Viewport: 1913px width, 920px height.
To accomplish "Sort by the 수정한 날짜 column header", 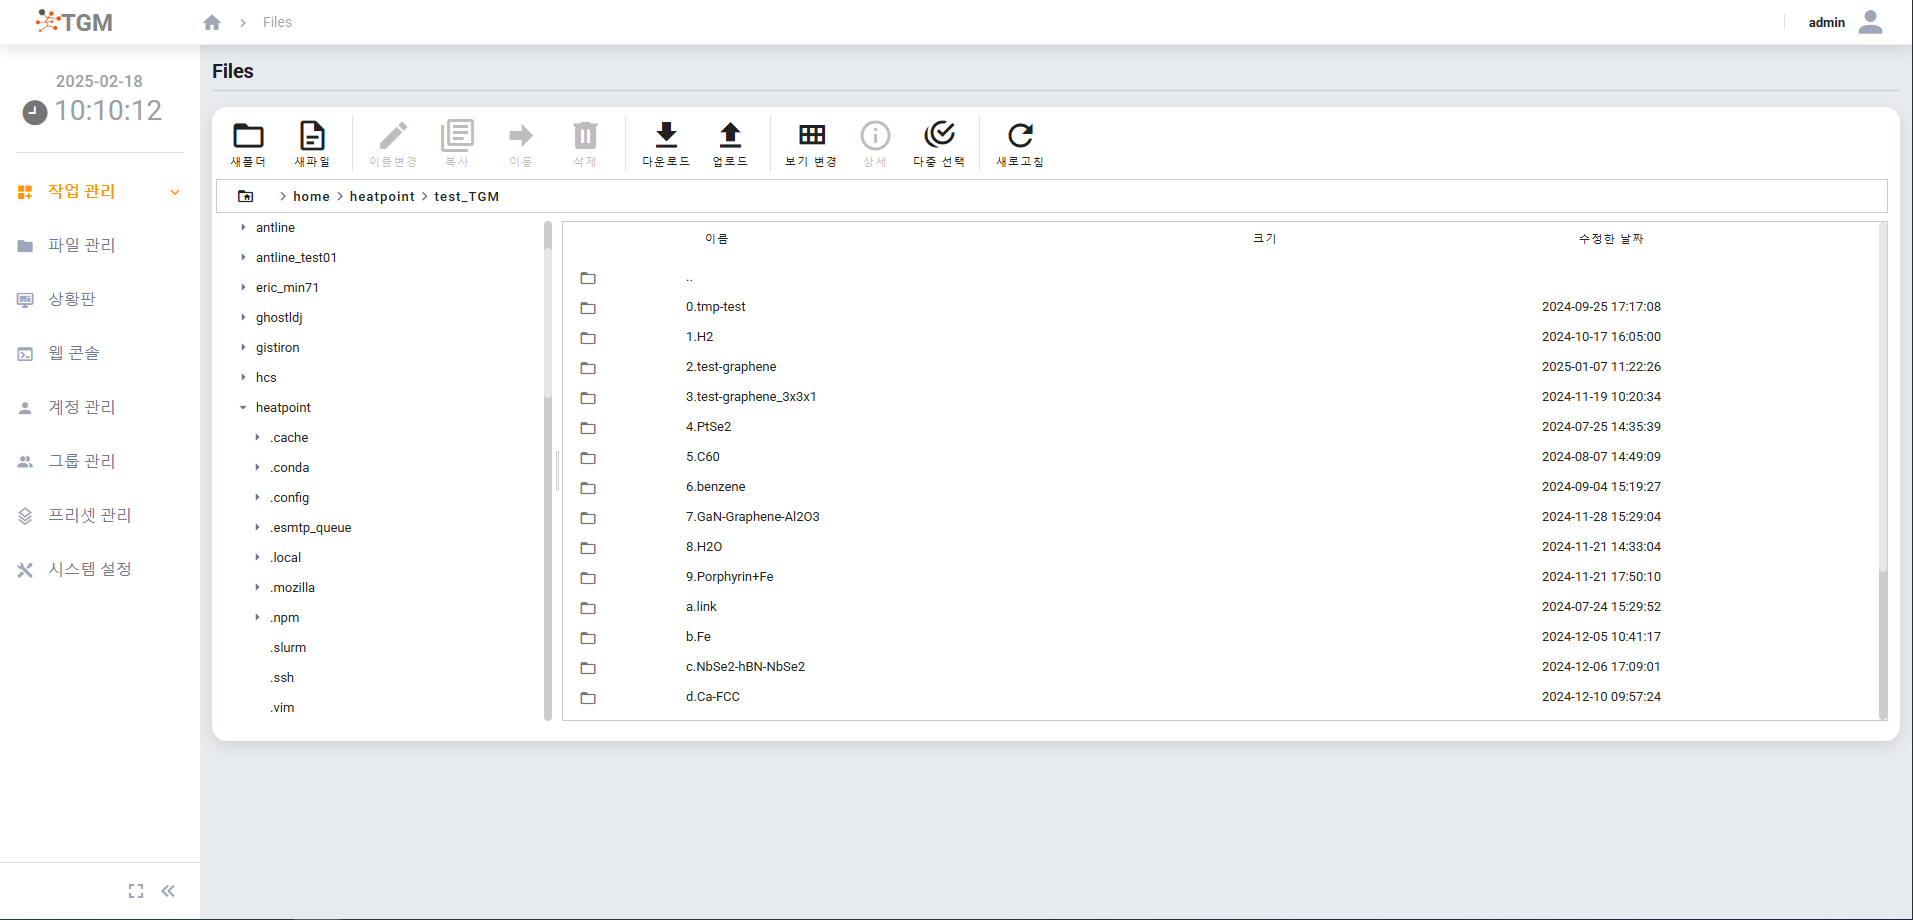I will [x=1610, y=239].
